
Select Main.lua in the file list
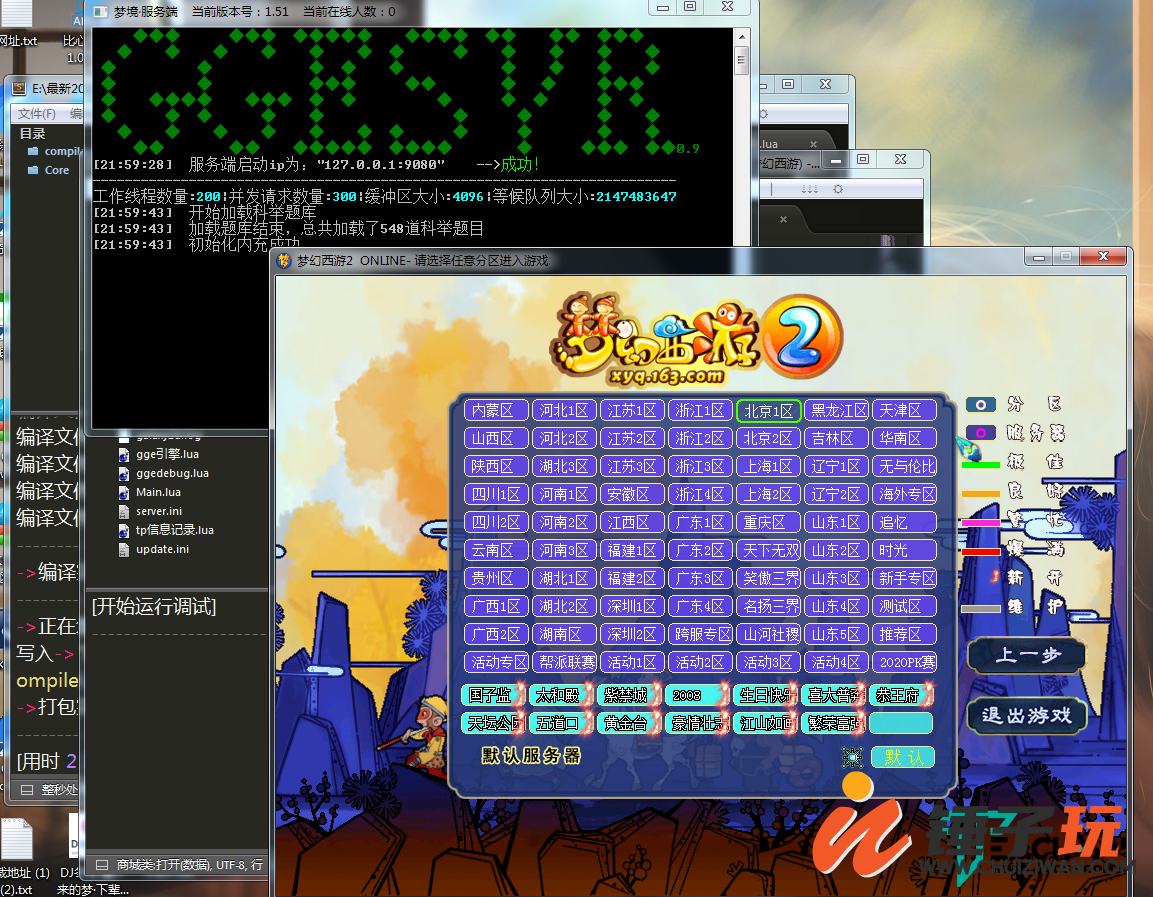pyautogui.click(x=158, y=493)
